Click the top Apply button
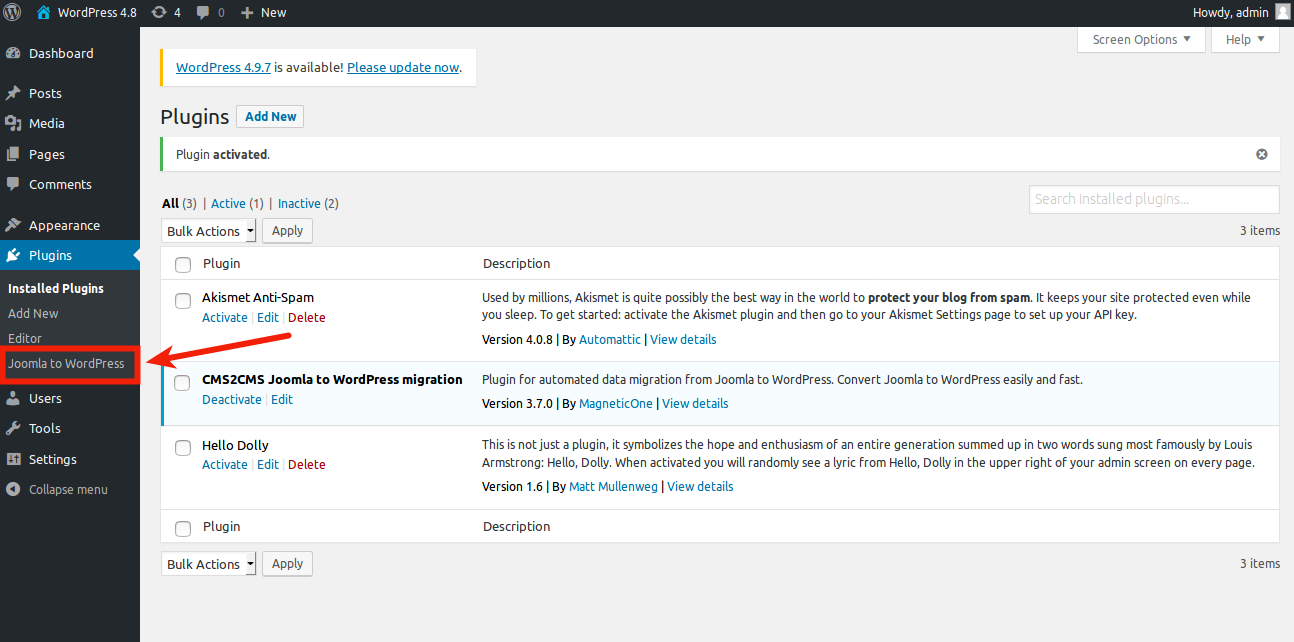 click(287, 231)
